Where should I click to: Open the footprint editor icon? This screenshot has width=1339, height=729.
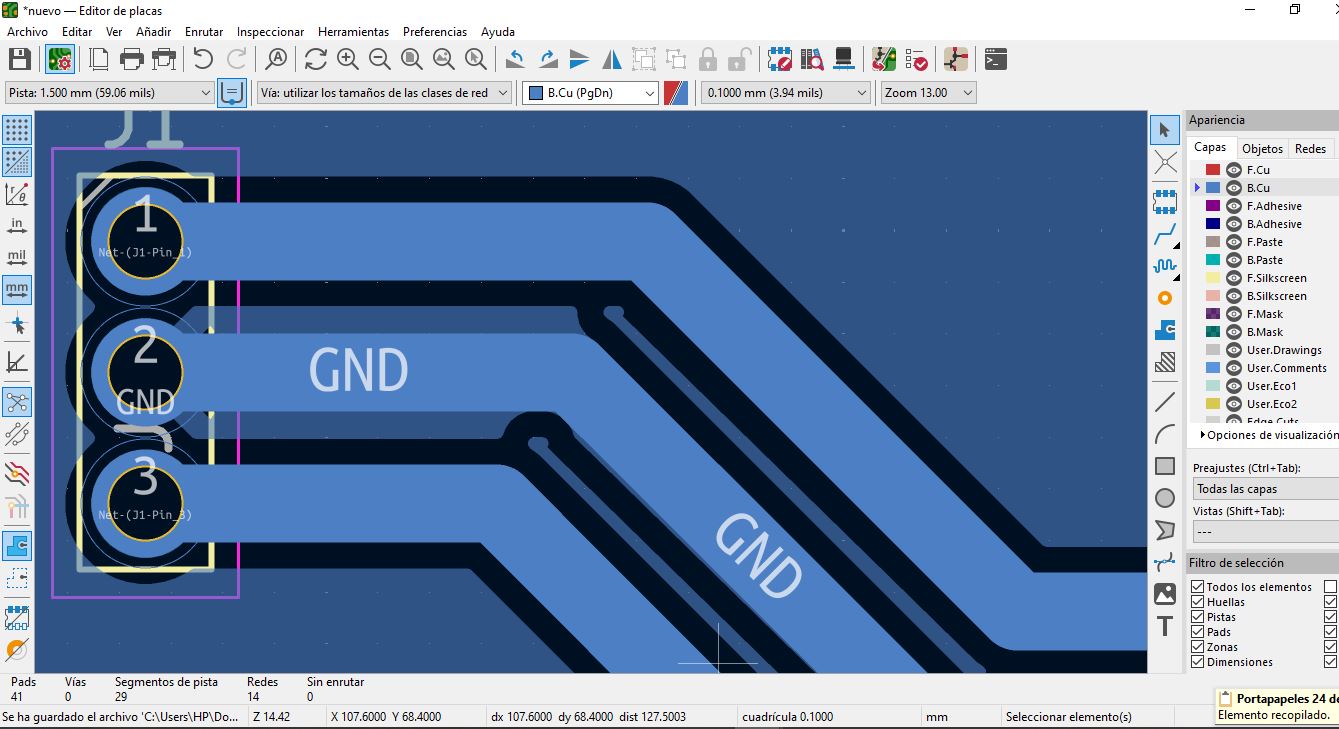780,59
